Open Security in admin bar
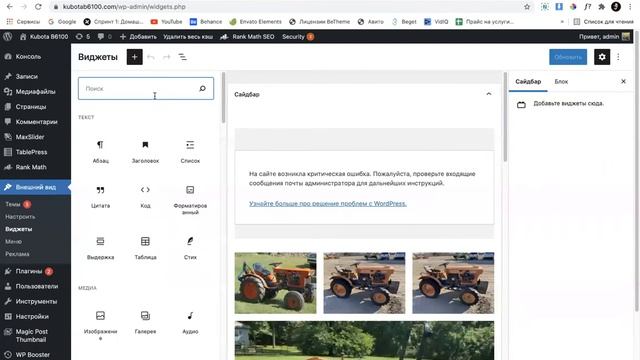Viewport: 640px width, 360px height. coord(298,37)
